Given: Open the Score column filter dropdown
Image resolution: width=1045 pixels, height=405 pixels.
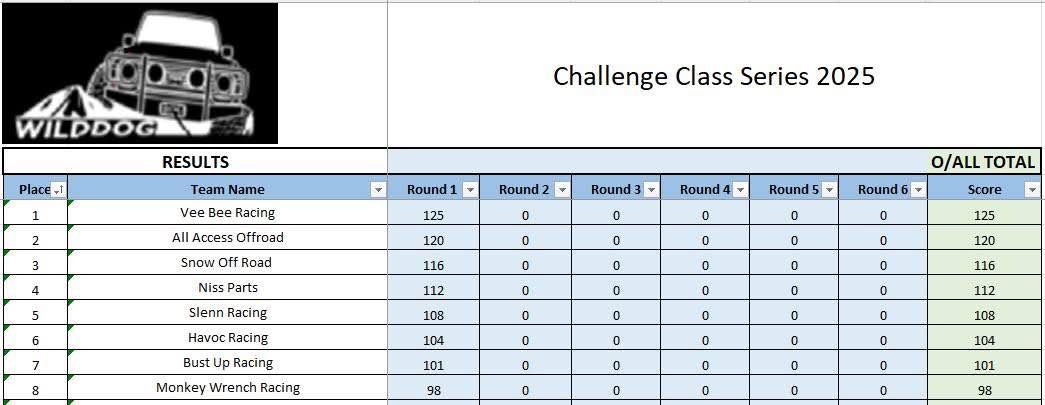Looking at the screenshot, I should 1032,190.
